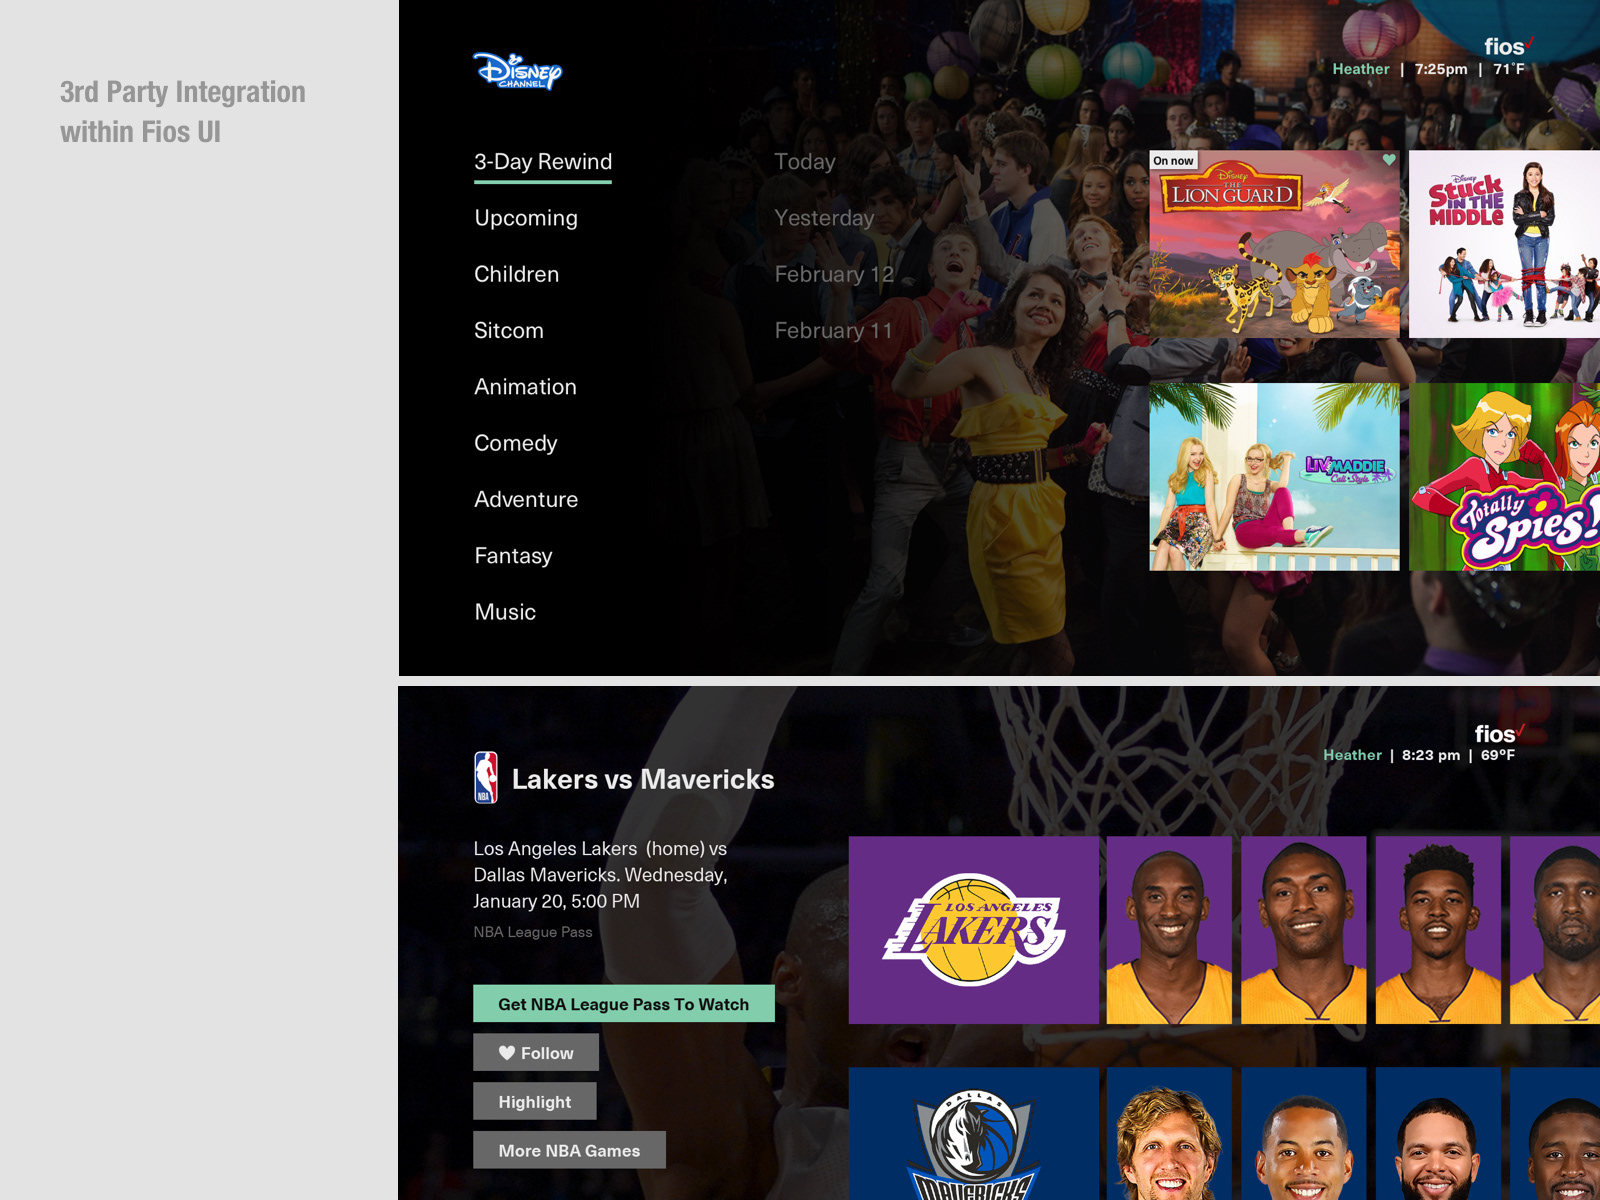The width and height of the screenshot is (1600, 1200).
Task: Click the Lakers vs Mavericks title
Action: click(643, 779)
